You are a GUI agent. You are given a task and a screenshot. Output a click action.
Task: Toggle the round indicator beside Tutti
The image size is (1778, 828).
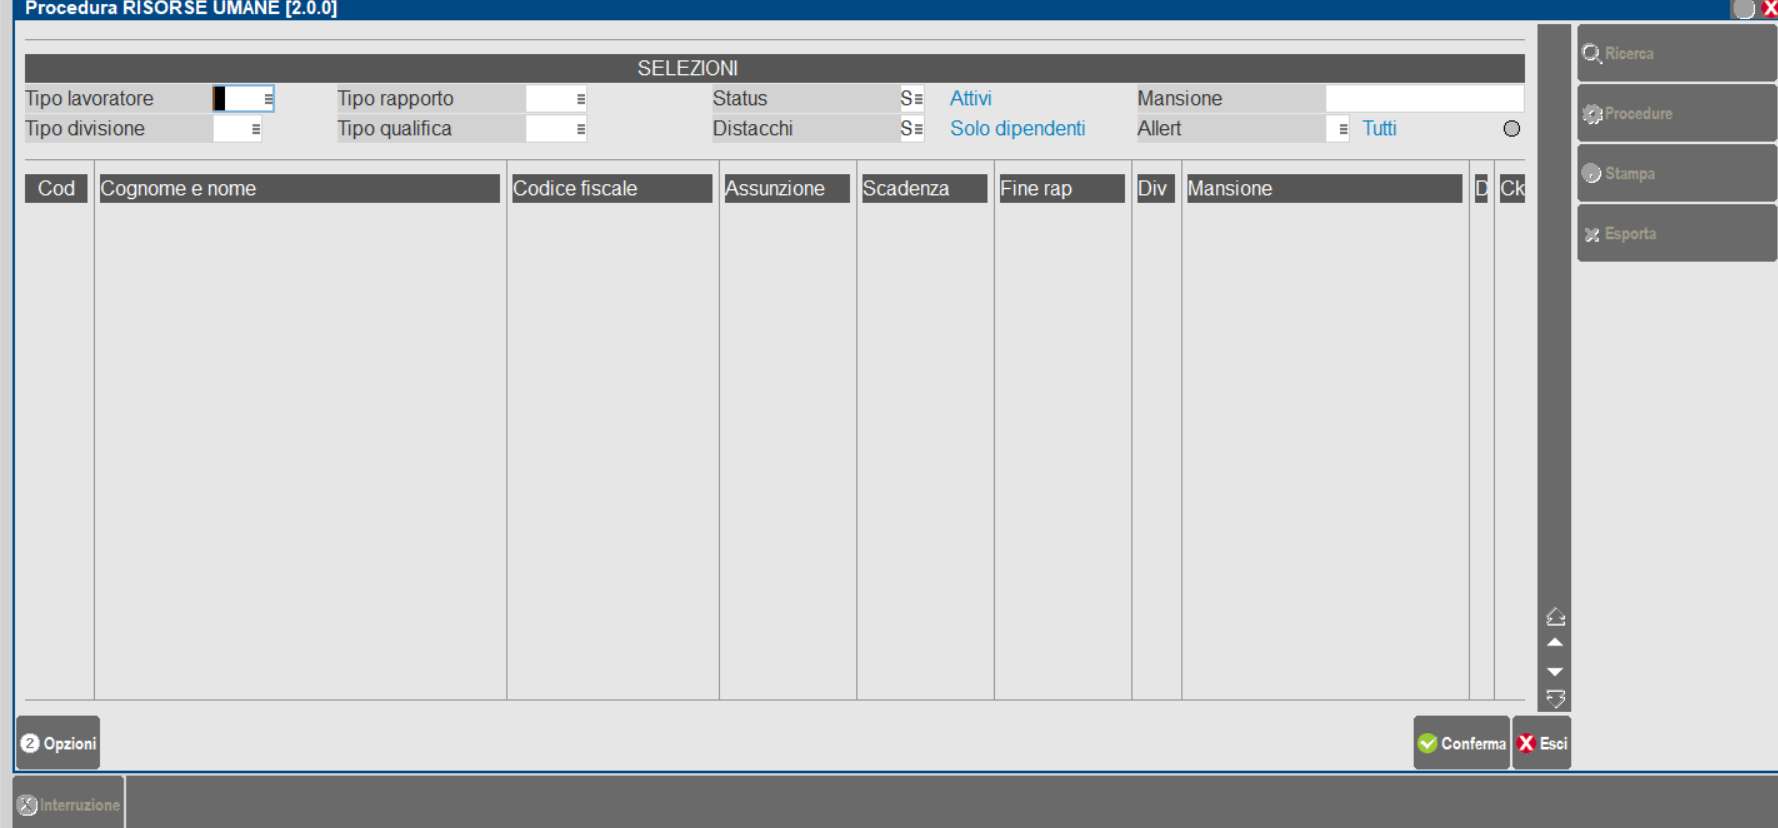pos(1511,129)
